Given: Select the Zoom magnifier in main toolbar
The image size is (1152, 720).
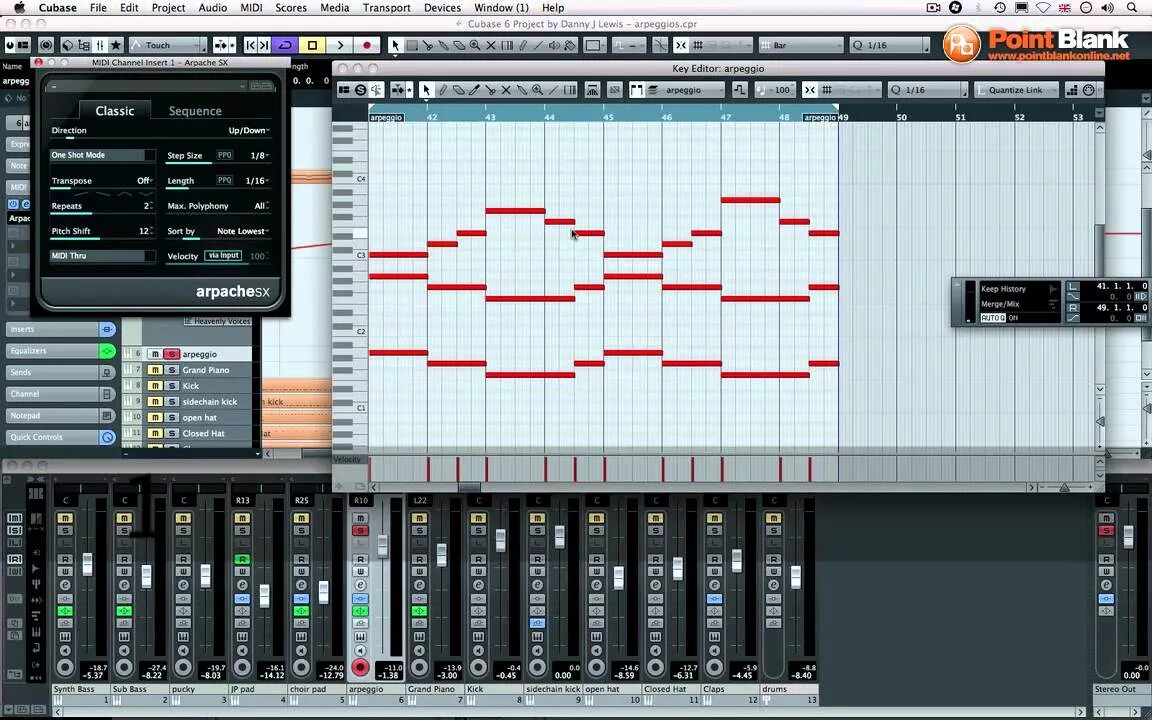Looking at the screenshot, I should (x=475, y=46).
